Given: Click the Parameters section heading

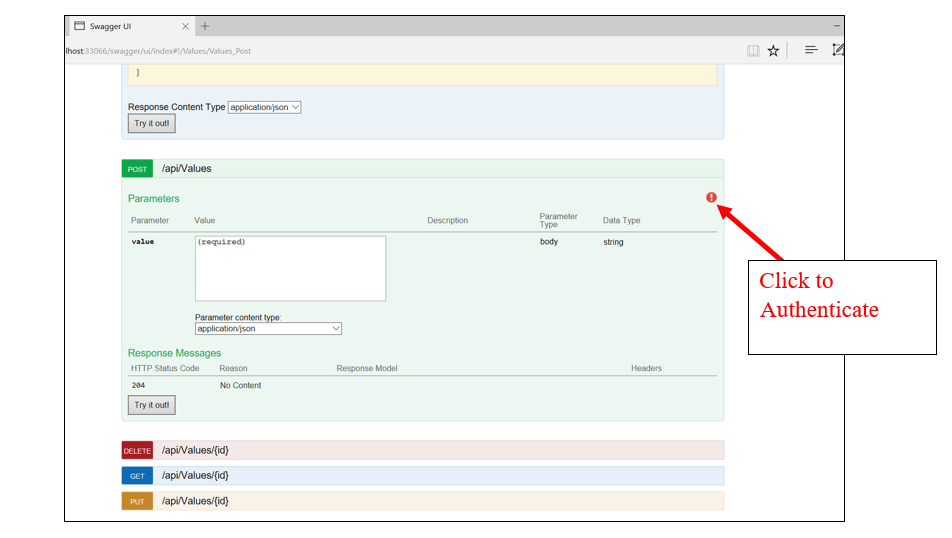Looking at the screenshot, I should 154,199.
